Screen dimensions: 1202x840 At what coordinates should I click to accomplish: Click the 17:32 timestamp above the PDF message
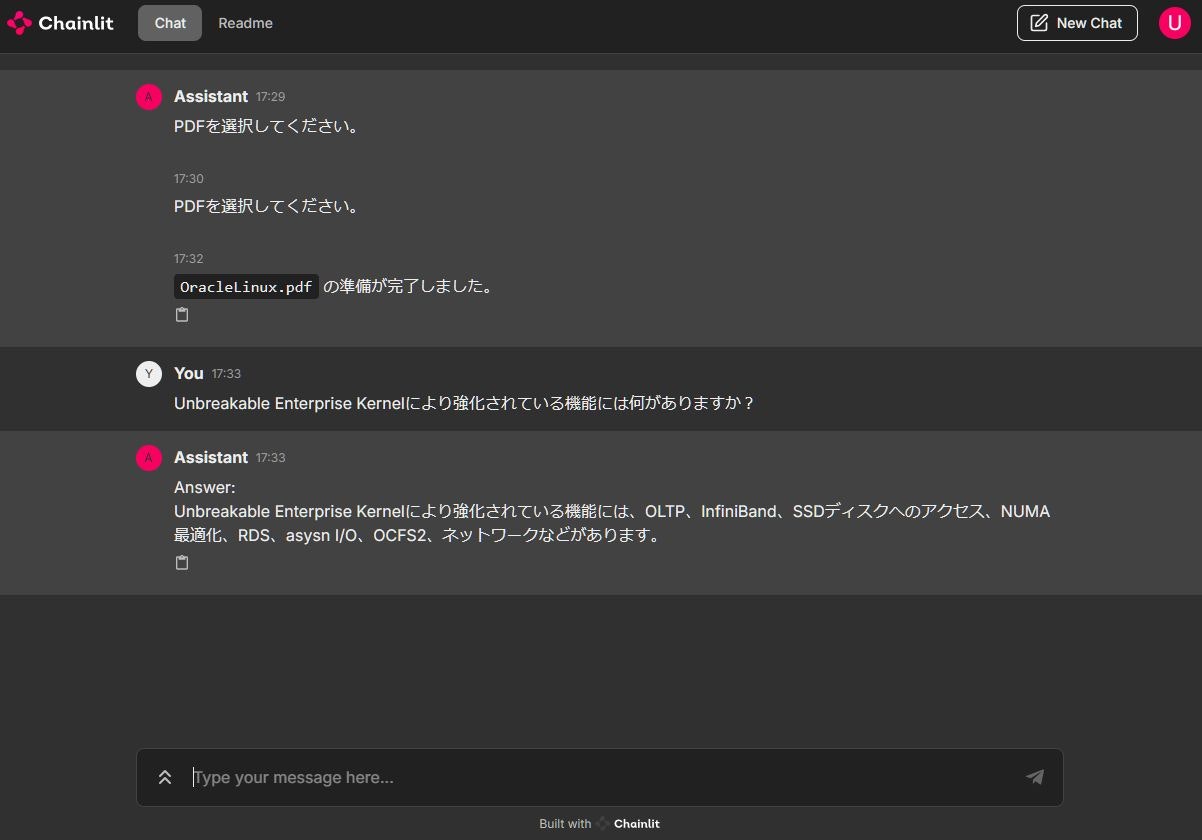(189, 258)
